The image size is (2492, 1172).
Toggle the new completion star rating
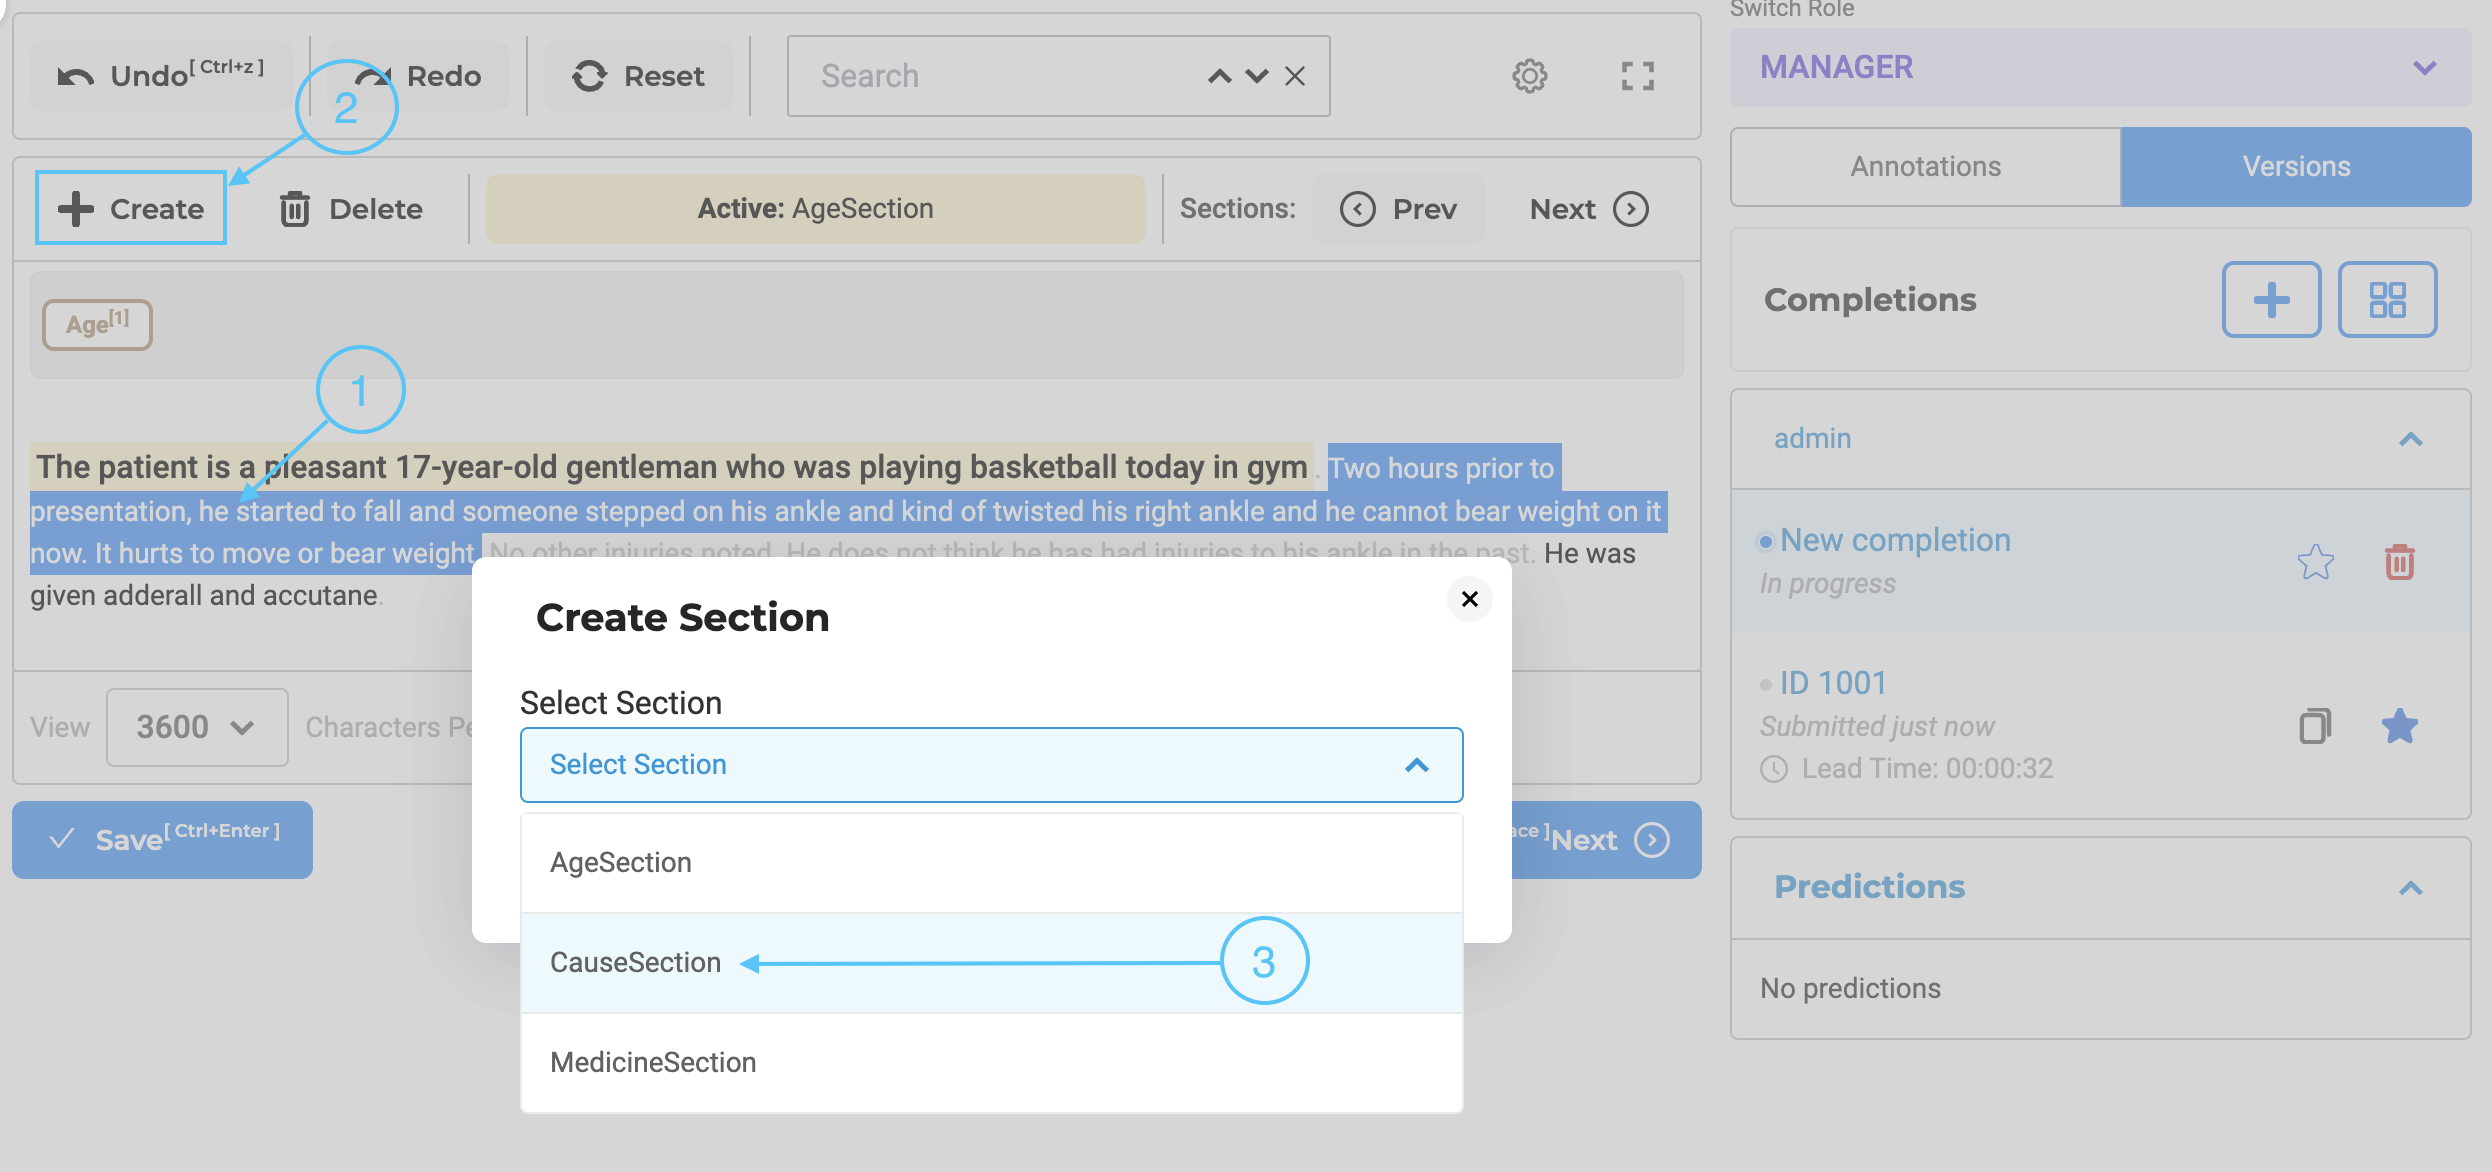[2316, 561]
